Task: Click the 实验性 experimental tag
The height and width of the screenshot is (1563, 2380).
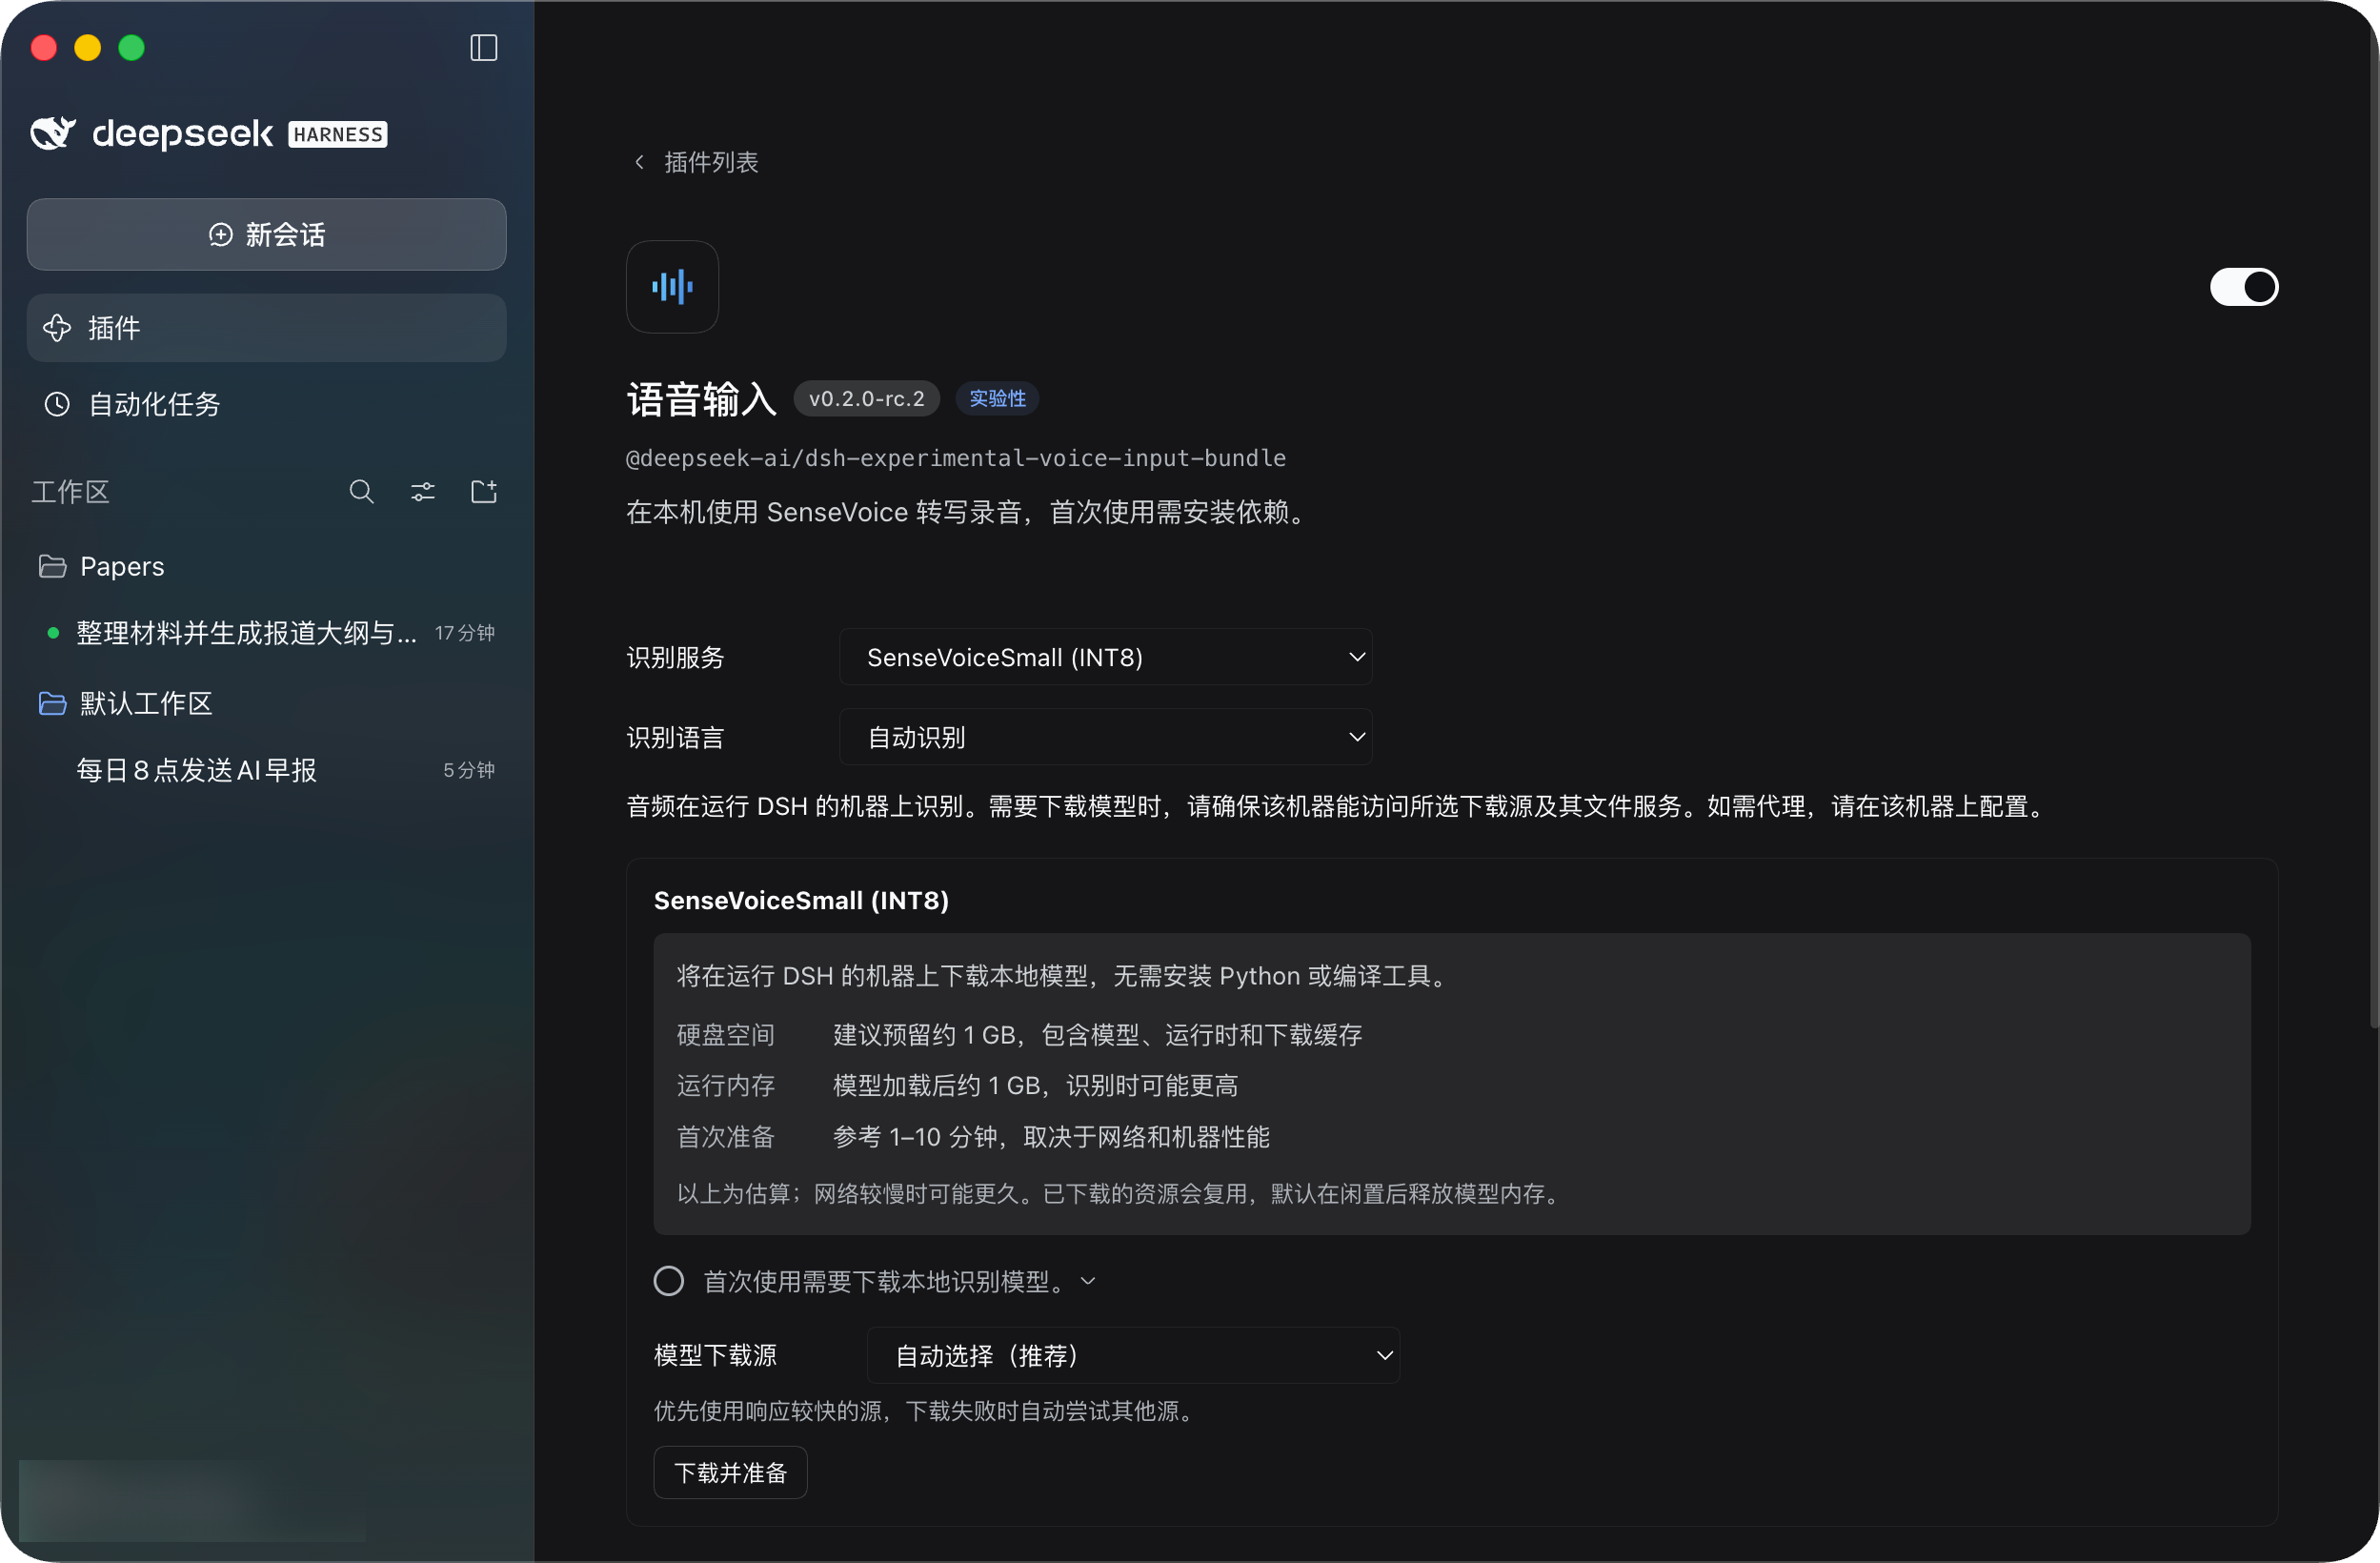Action: [x=997, y=398]
